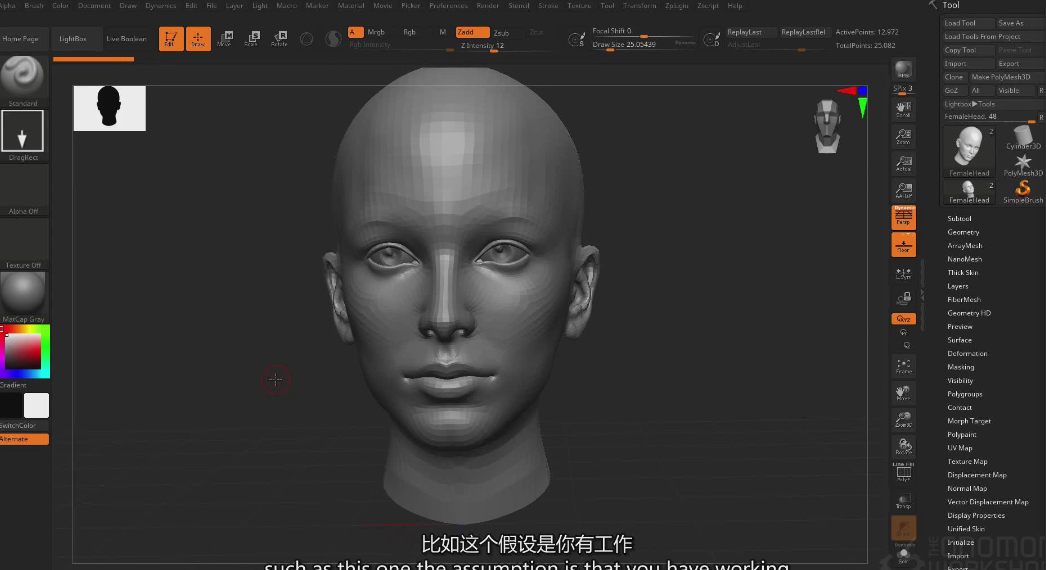Click the Frame view icon
The height and width of the screenshot is (570, 1046).
coord(903,366)
